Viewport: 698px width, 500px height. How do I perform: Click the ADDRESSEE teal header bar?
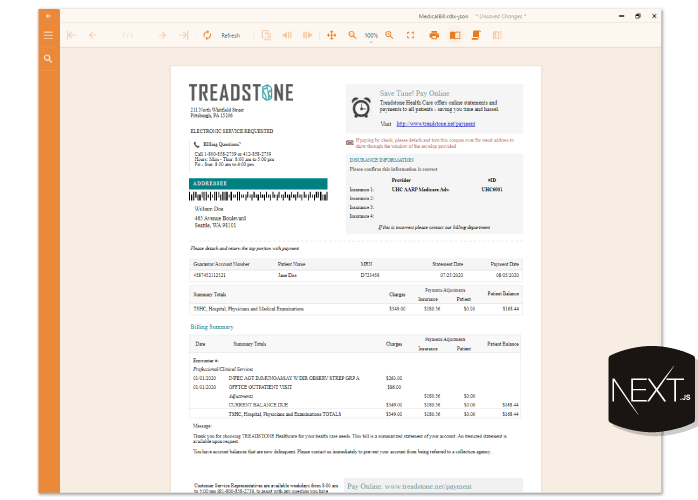[258, 183]
